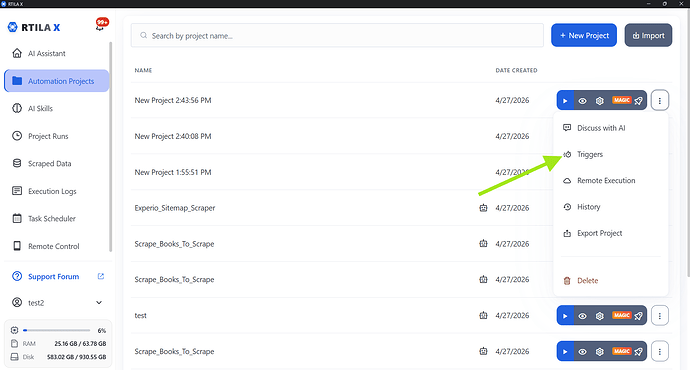The width and height of the screenshot is (690, 370).
Task: Click the search by project name field
Action: 337,35
